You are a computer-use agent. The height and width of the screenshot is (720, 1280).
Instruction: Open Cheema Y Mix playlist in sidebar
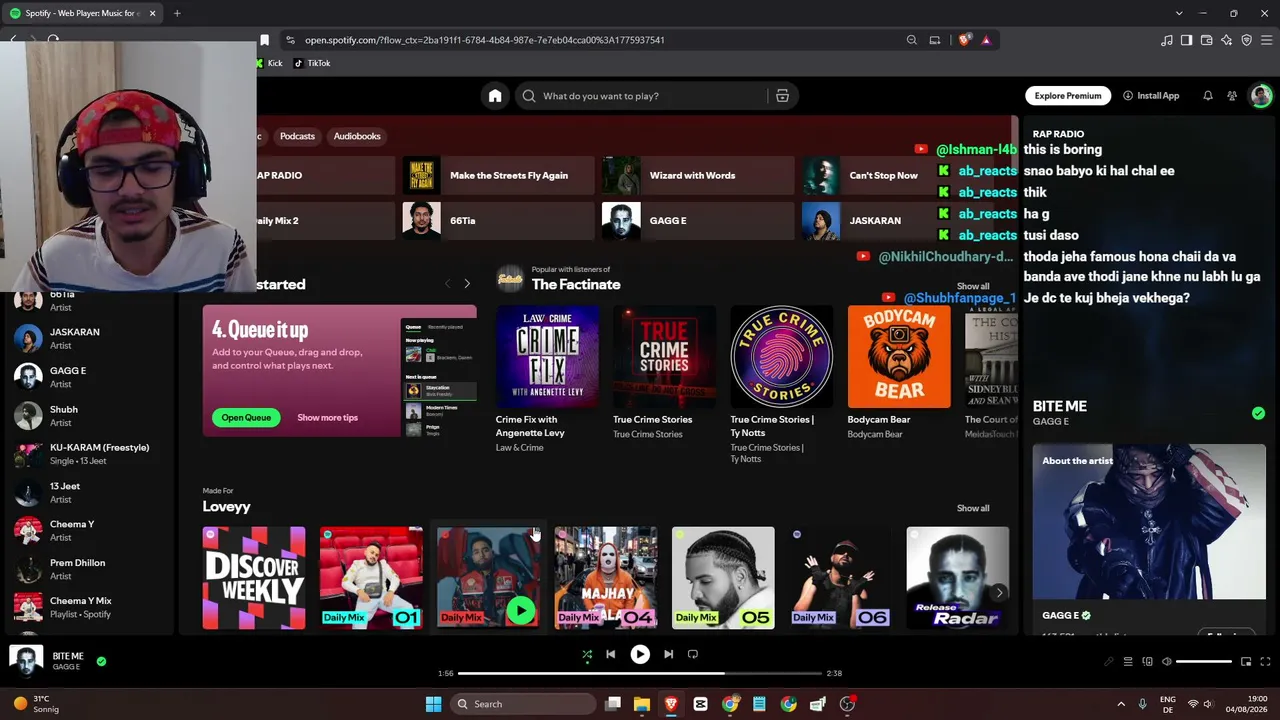(88, 607)
